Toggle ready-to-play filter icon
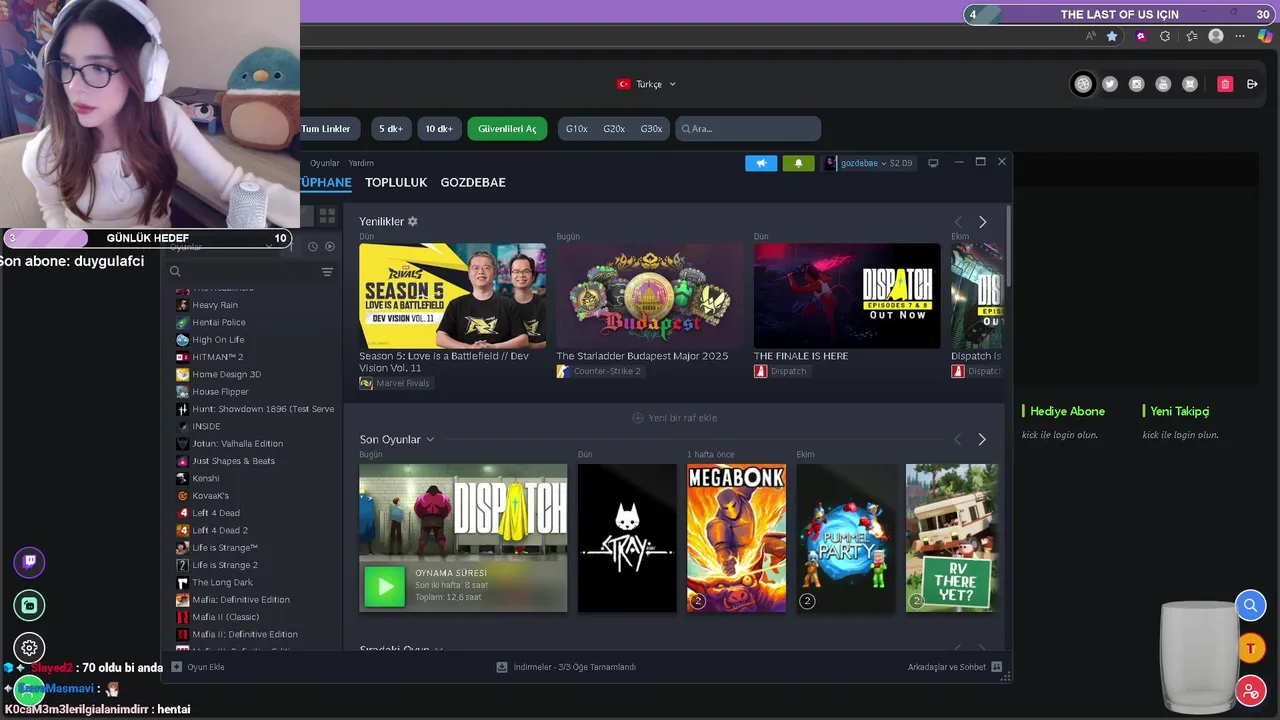The image size is (1280, 720). 330,246
